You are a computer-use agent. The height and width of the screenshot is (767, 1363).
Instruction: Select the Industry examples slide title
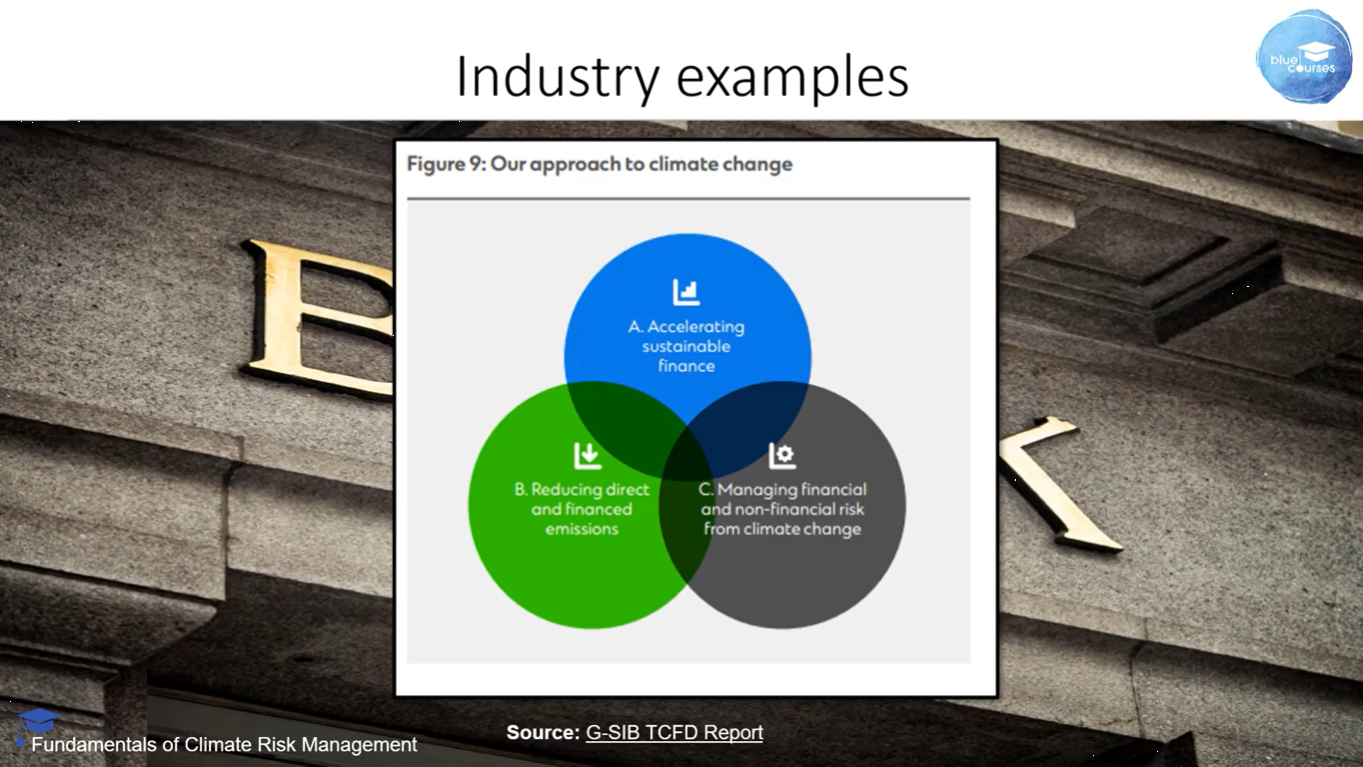682,77
